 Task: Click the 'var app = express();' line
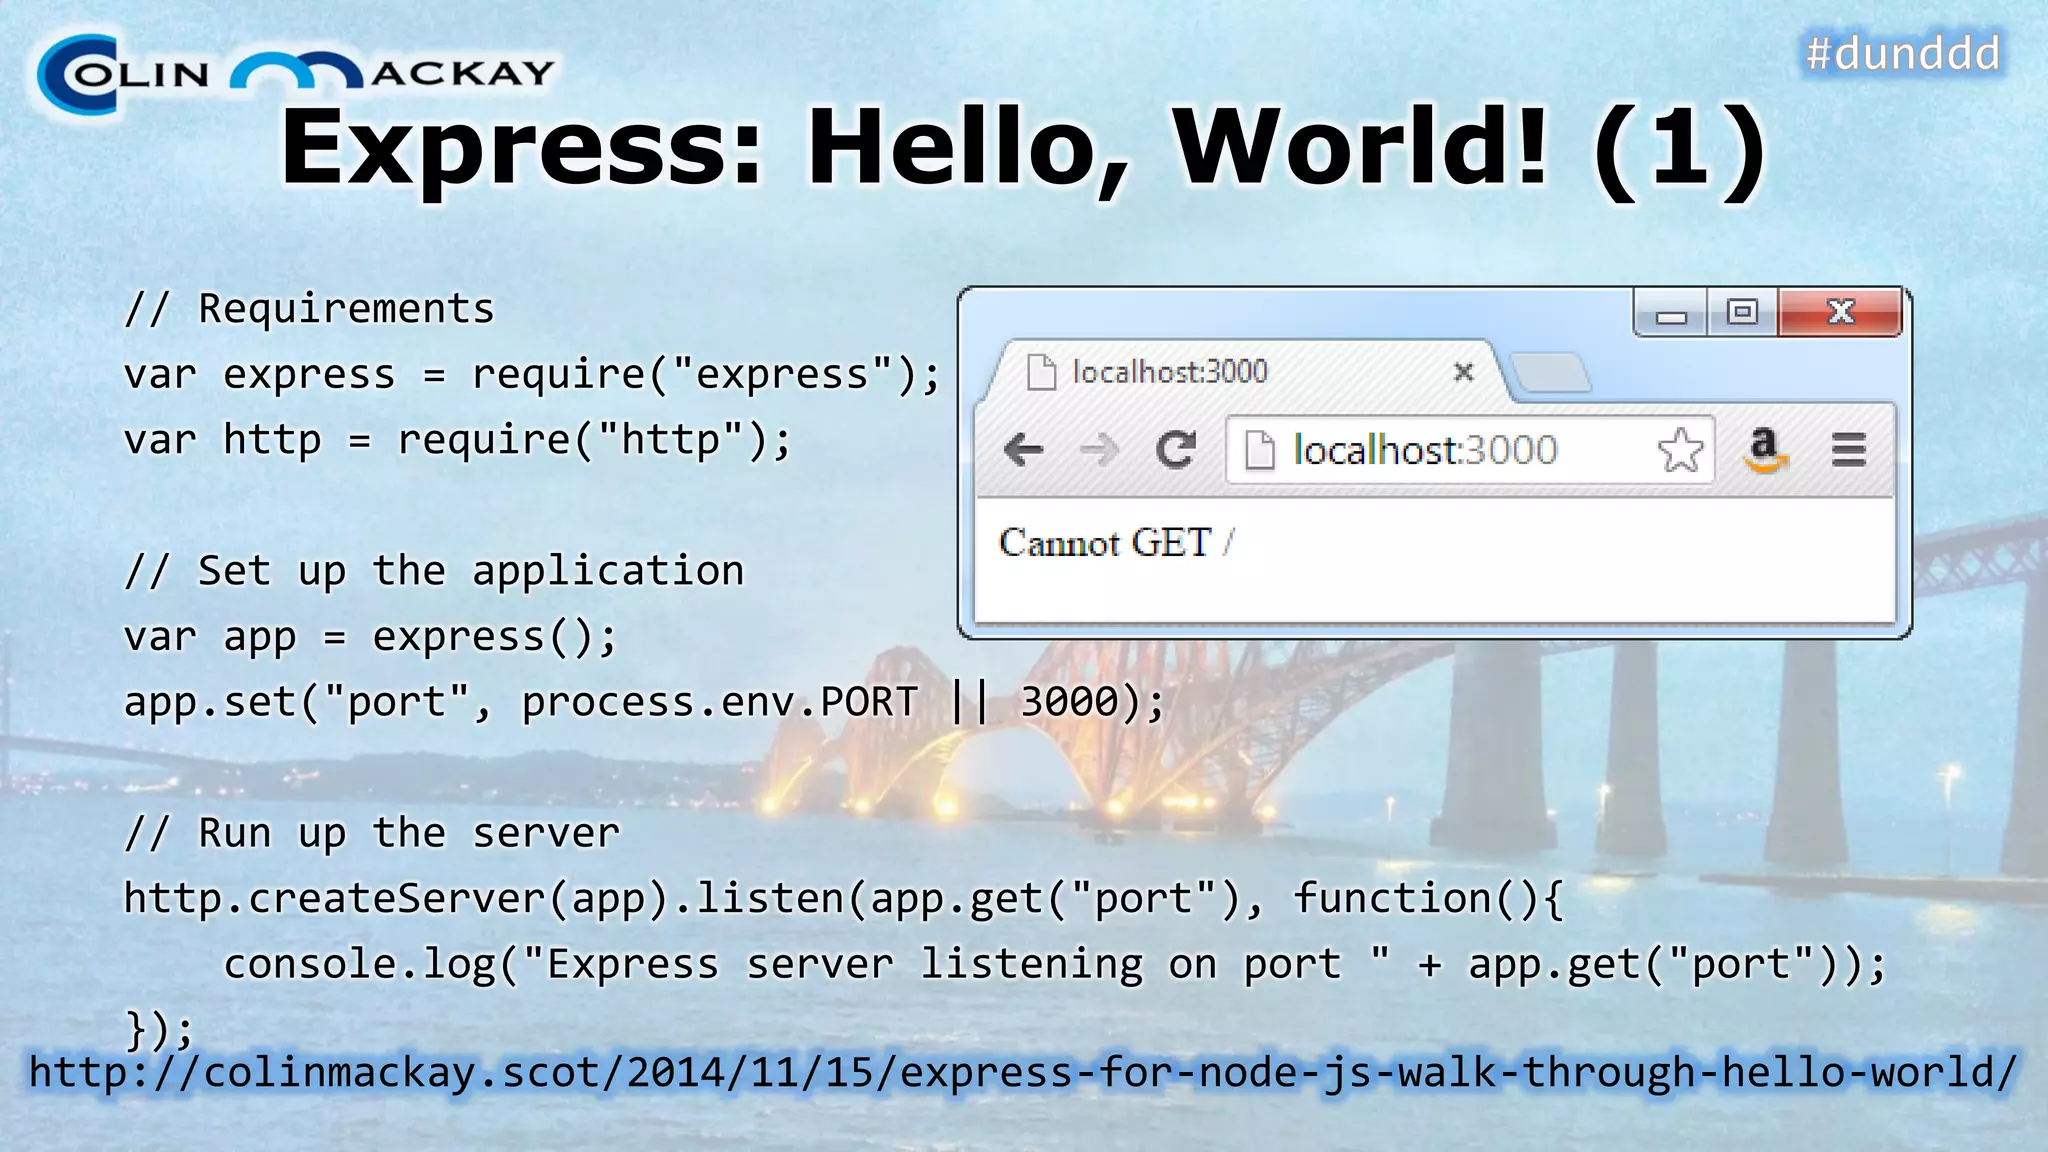[371, 637]
